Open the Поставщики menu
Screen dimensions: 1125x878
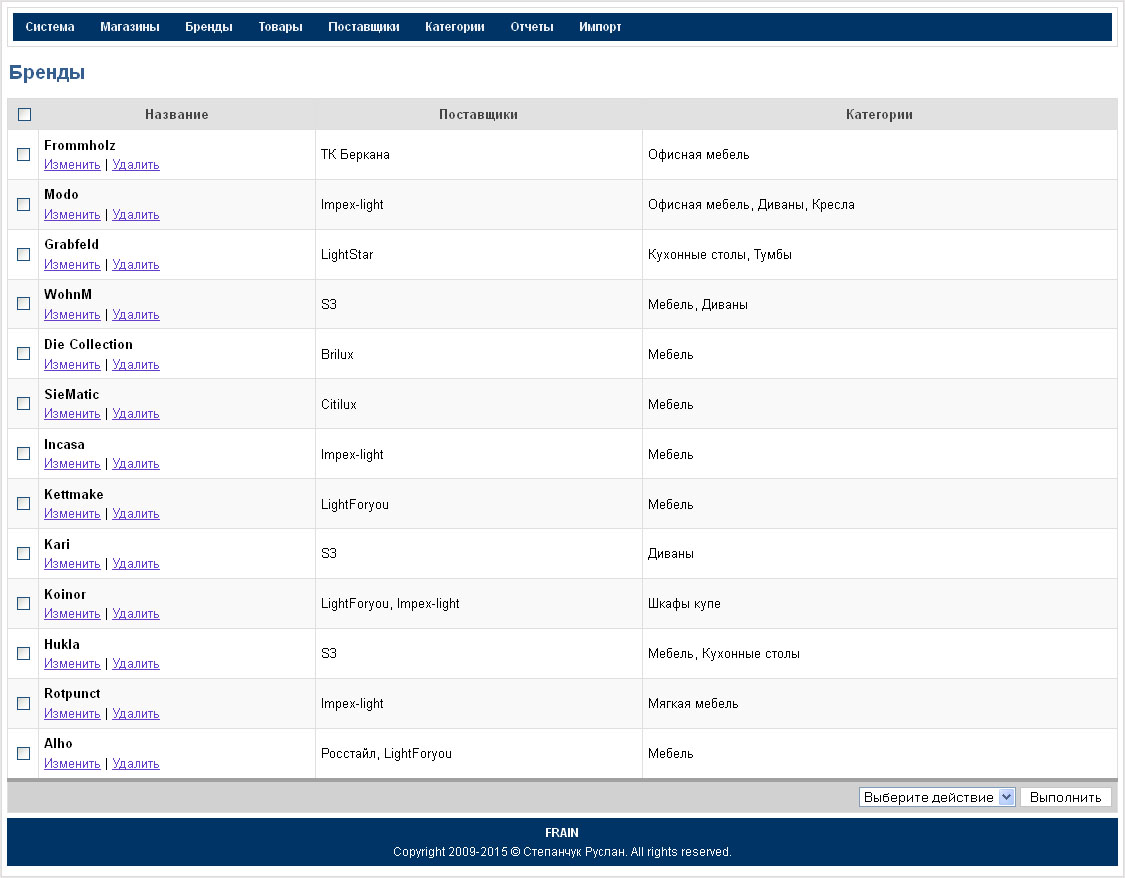(364, 27)
